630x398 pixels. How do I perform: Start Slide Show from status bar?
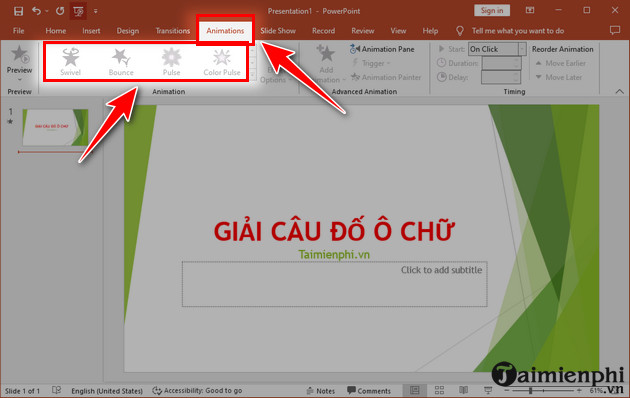coord(488,390)
